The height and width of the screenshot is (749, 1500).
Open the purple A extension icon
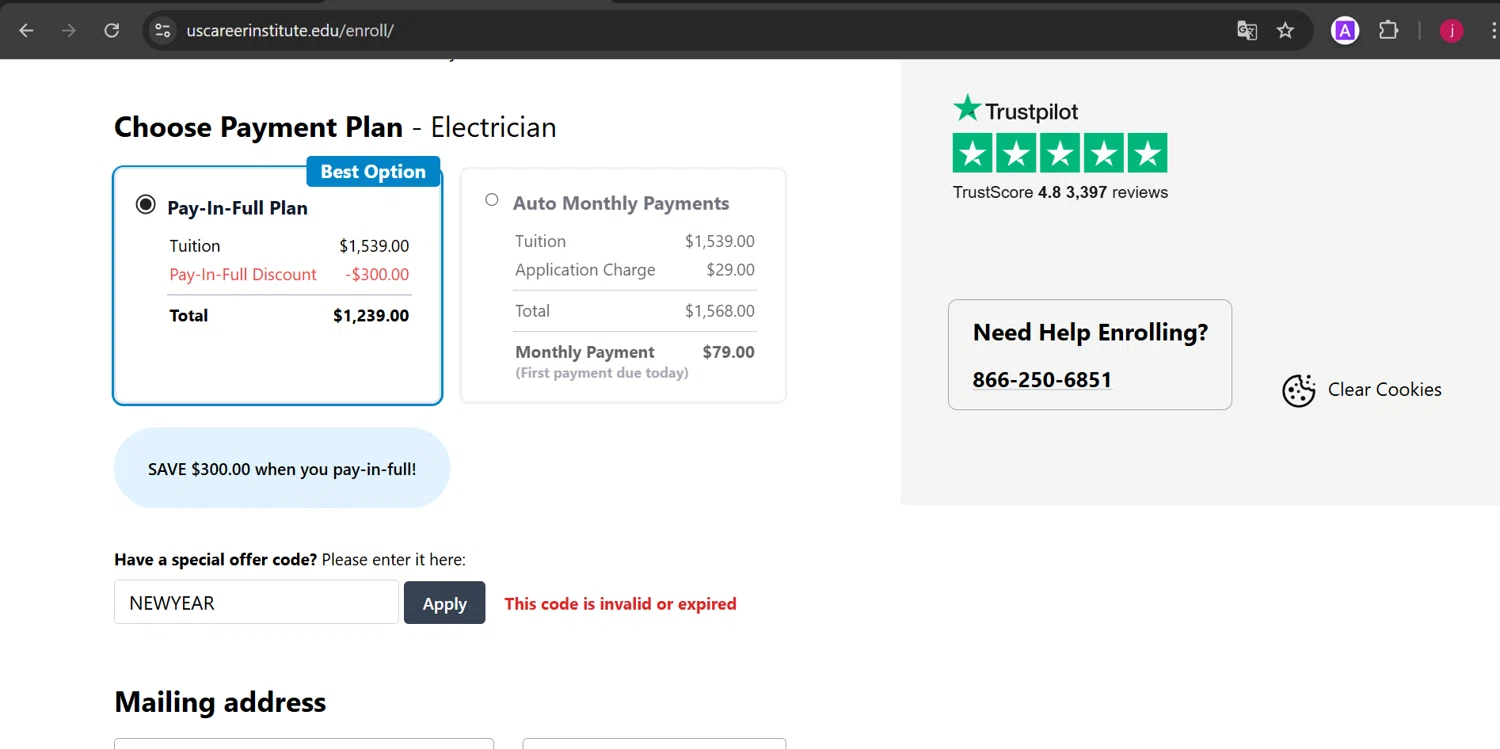click(x=1345, y=31)
